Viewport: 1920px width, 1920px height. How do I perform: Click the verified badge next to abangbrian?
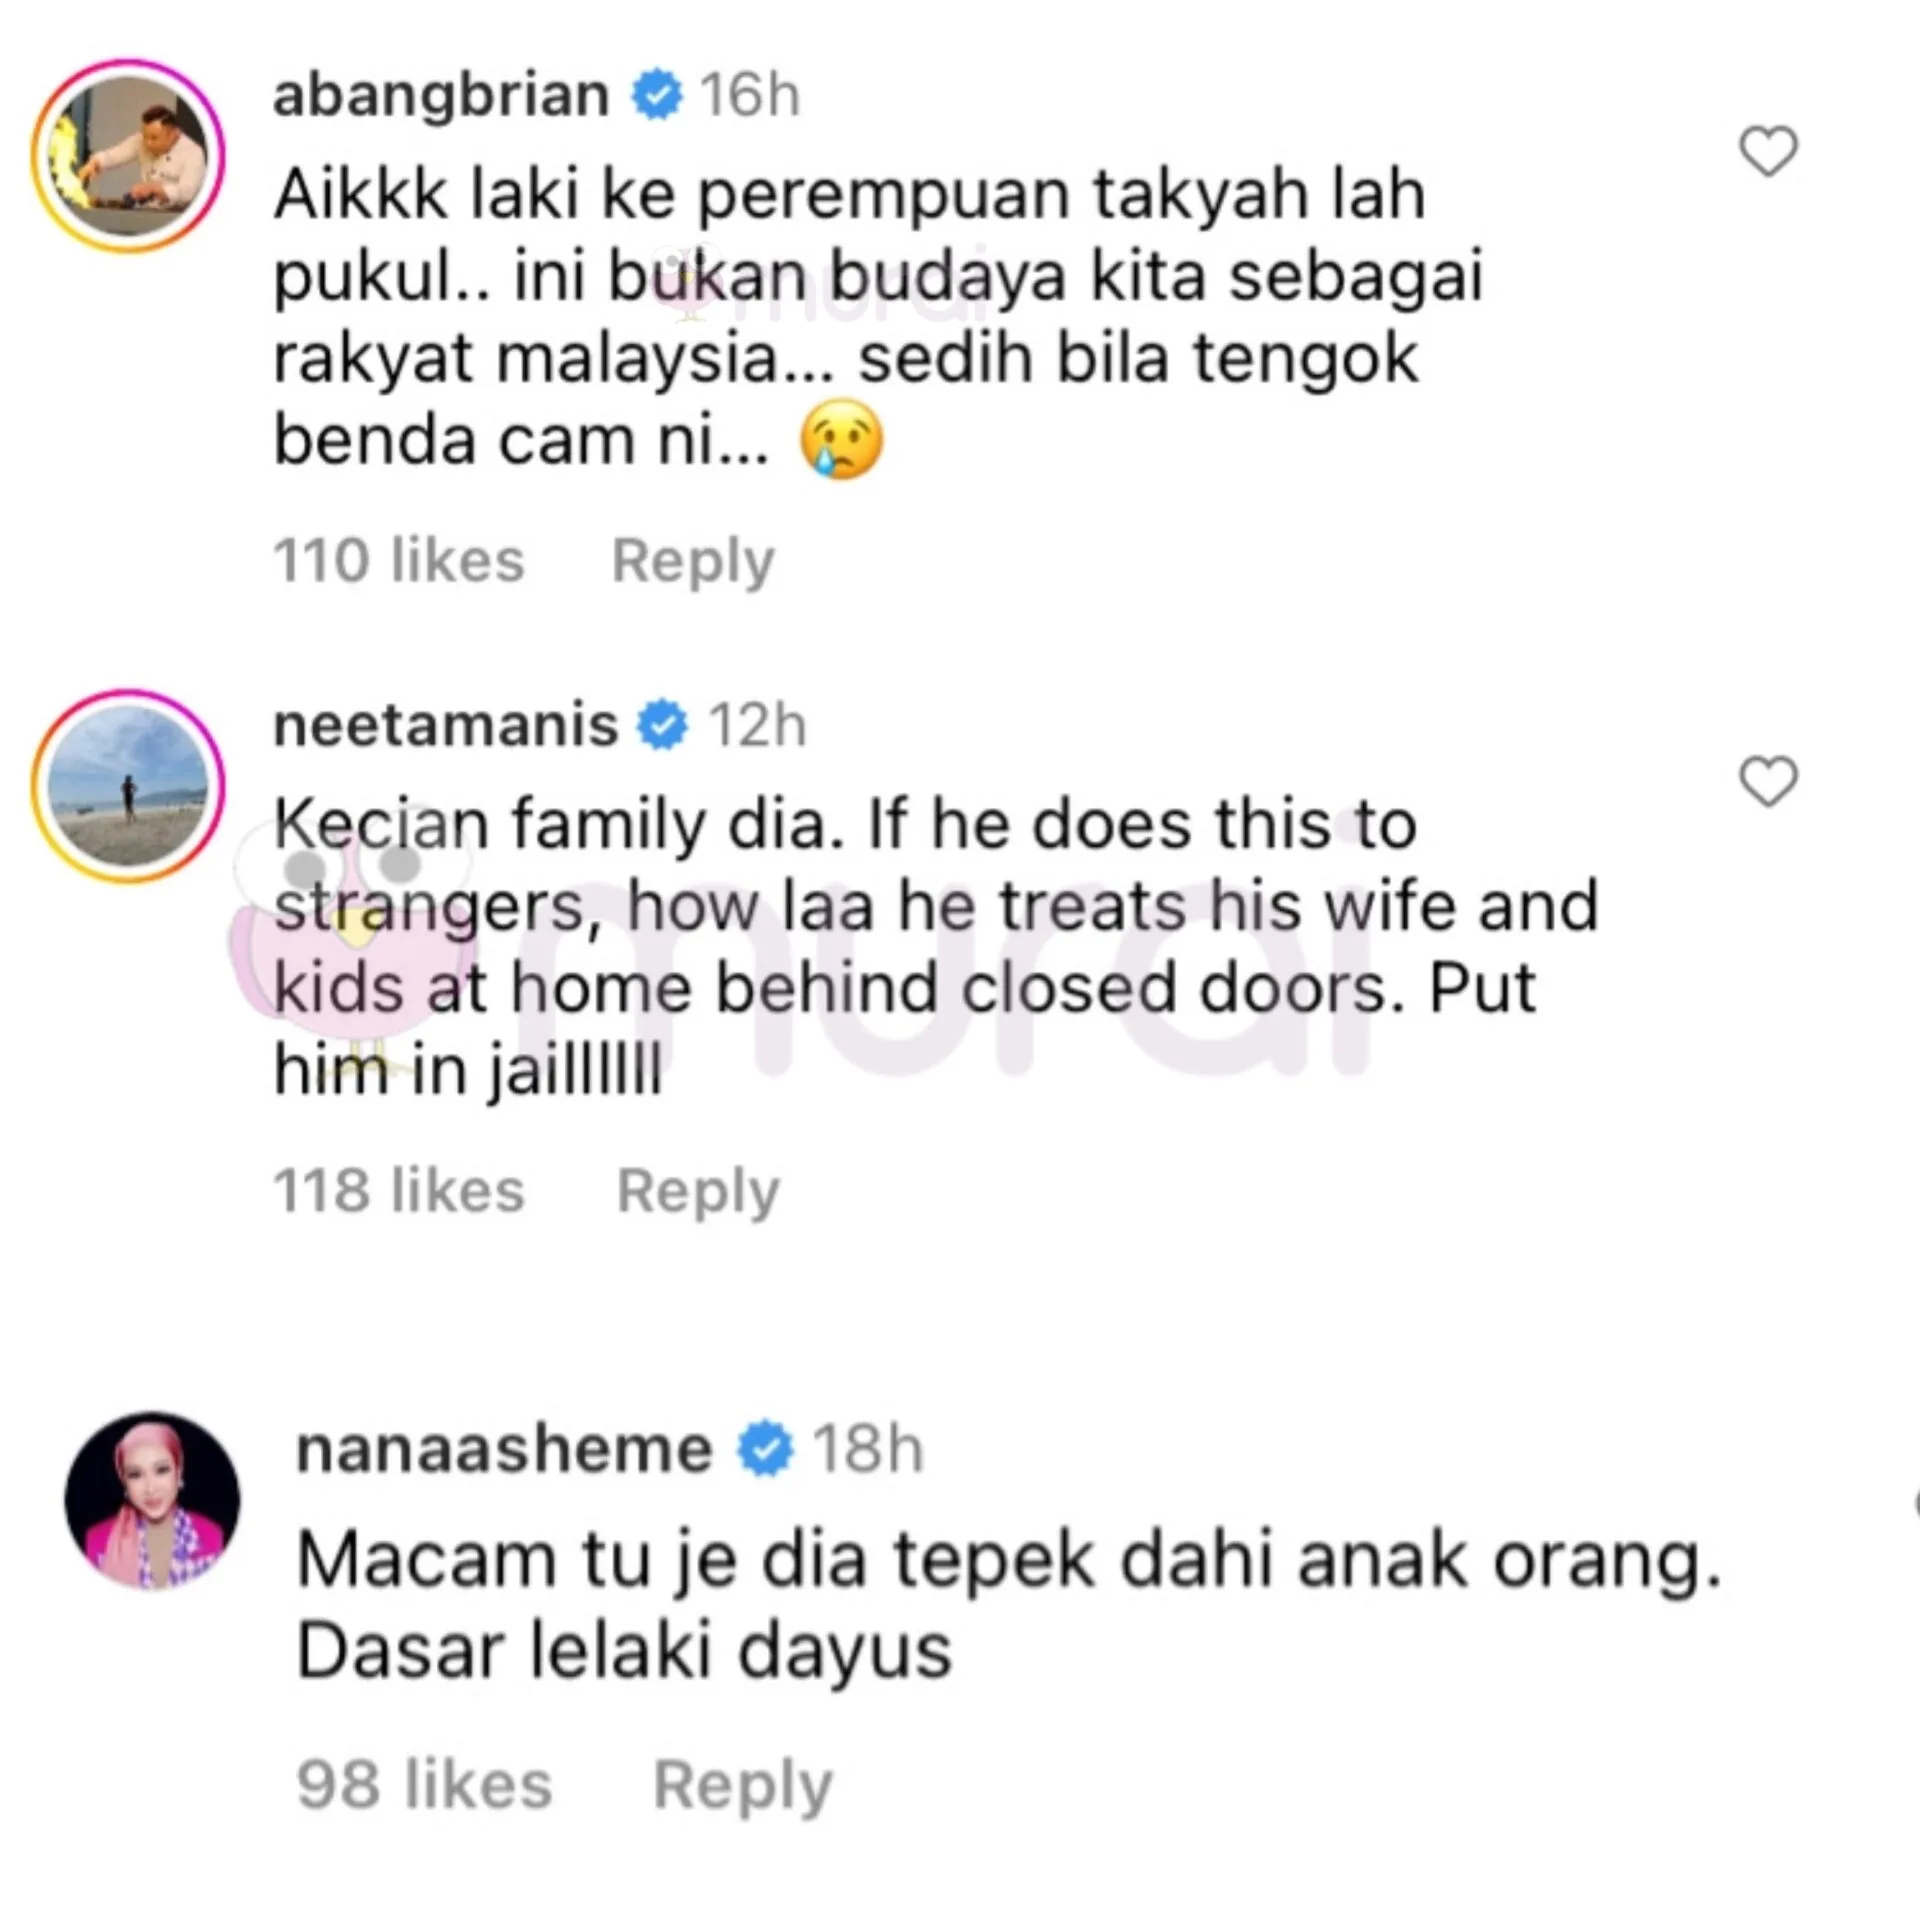click(x=657, y=96)
